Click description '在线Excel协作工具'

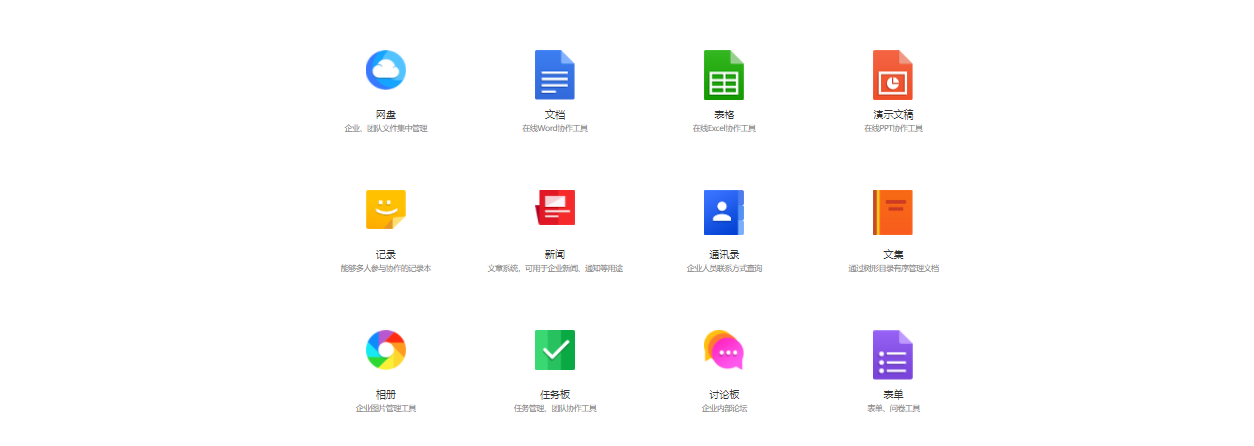click(x=724, y=129)
